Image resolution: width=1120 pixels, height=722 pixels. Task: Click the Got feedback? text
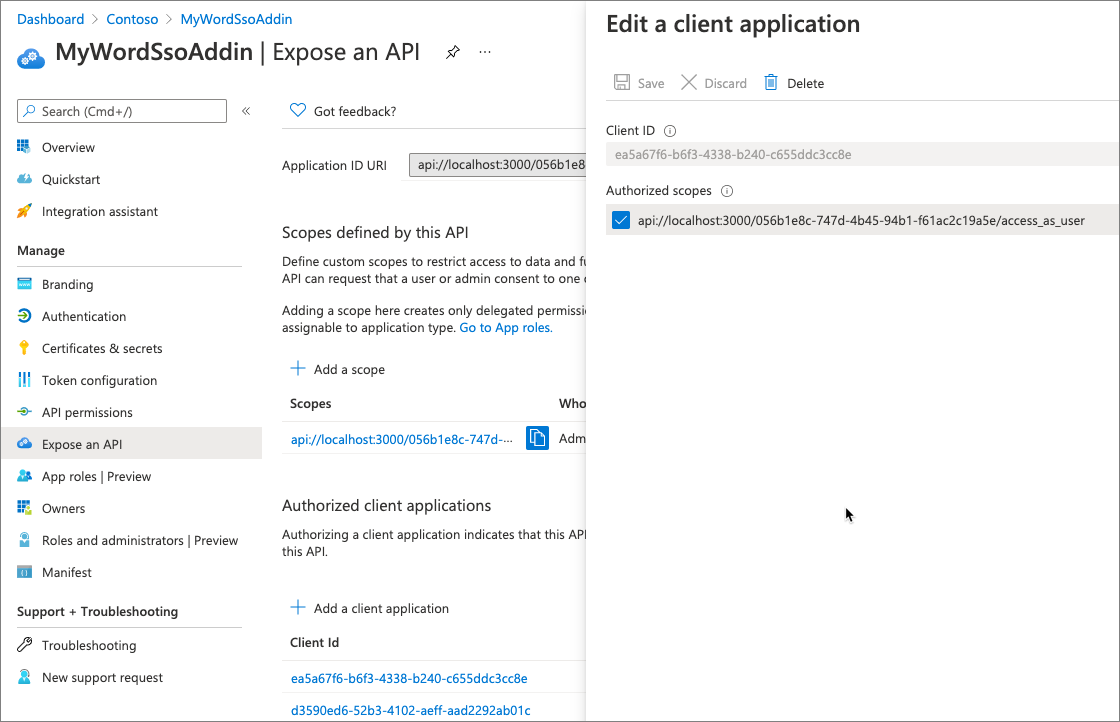355,111
